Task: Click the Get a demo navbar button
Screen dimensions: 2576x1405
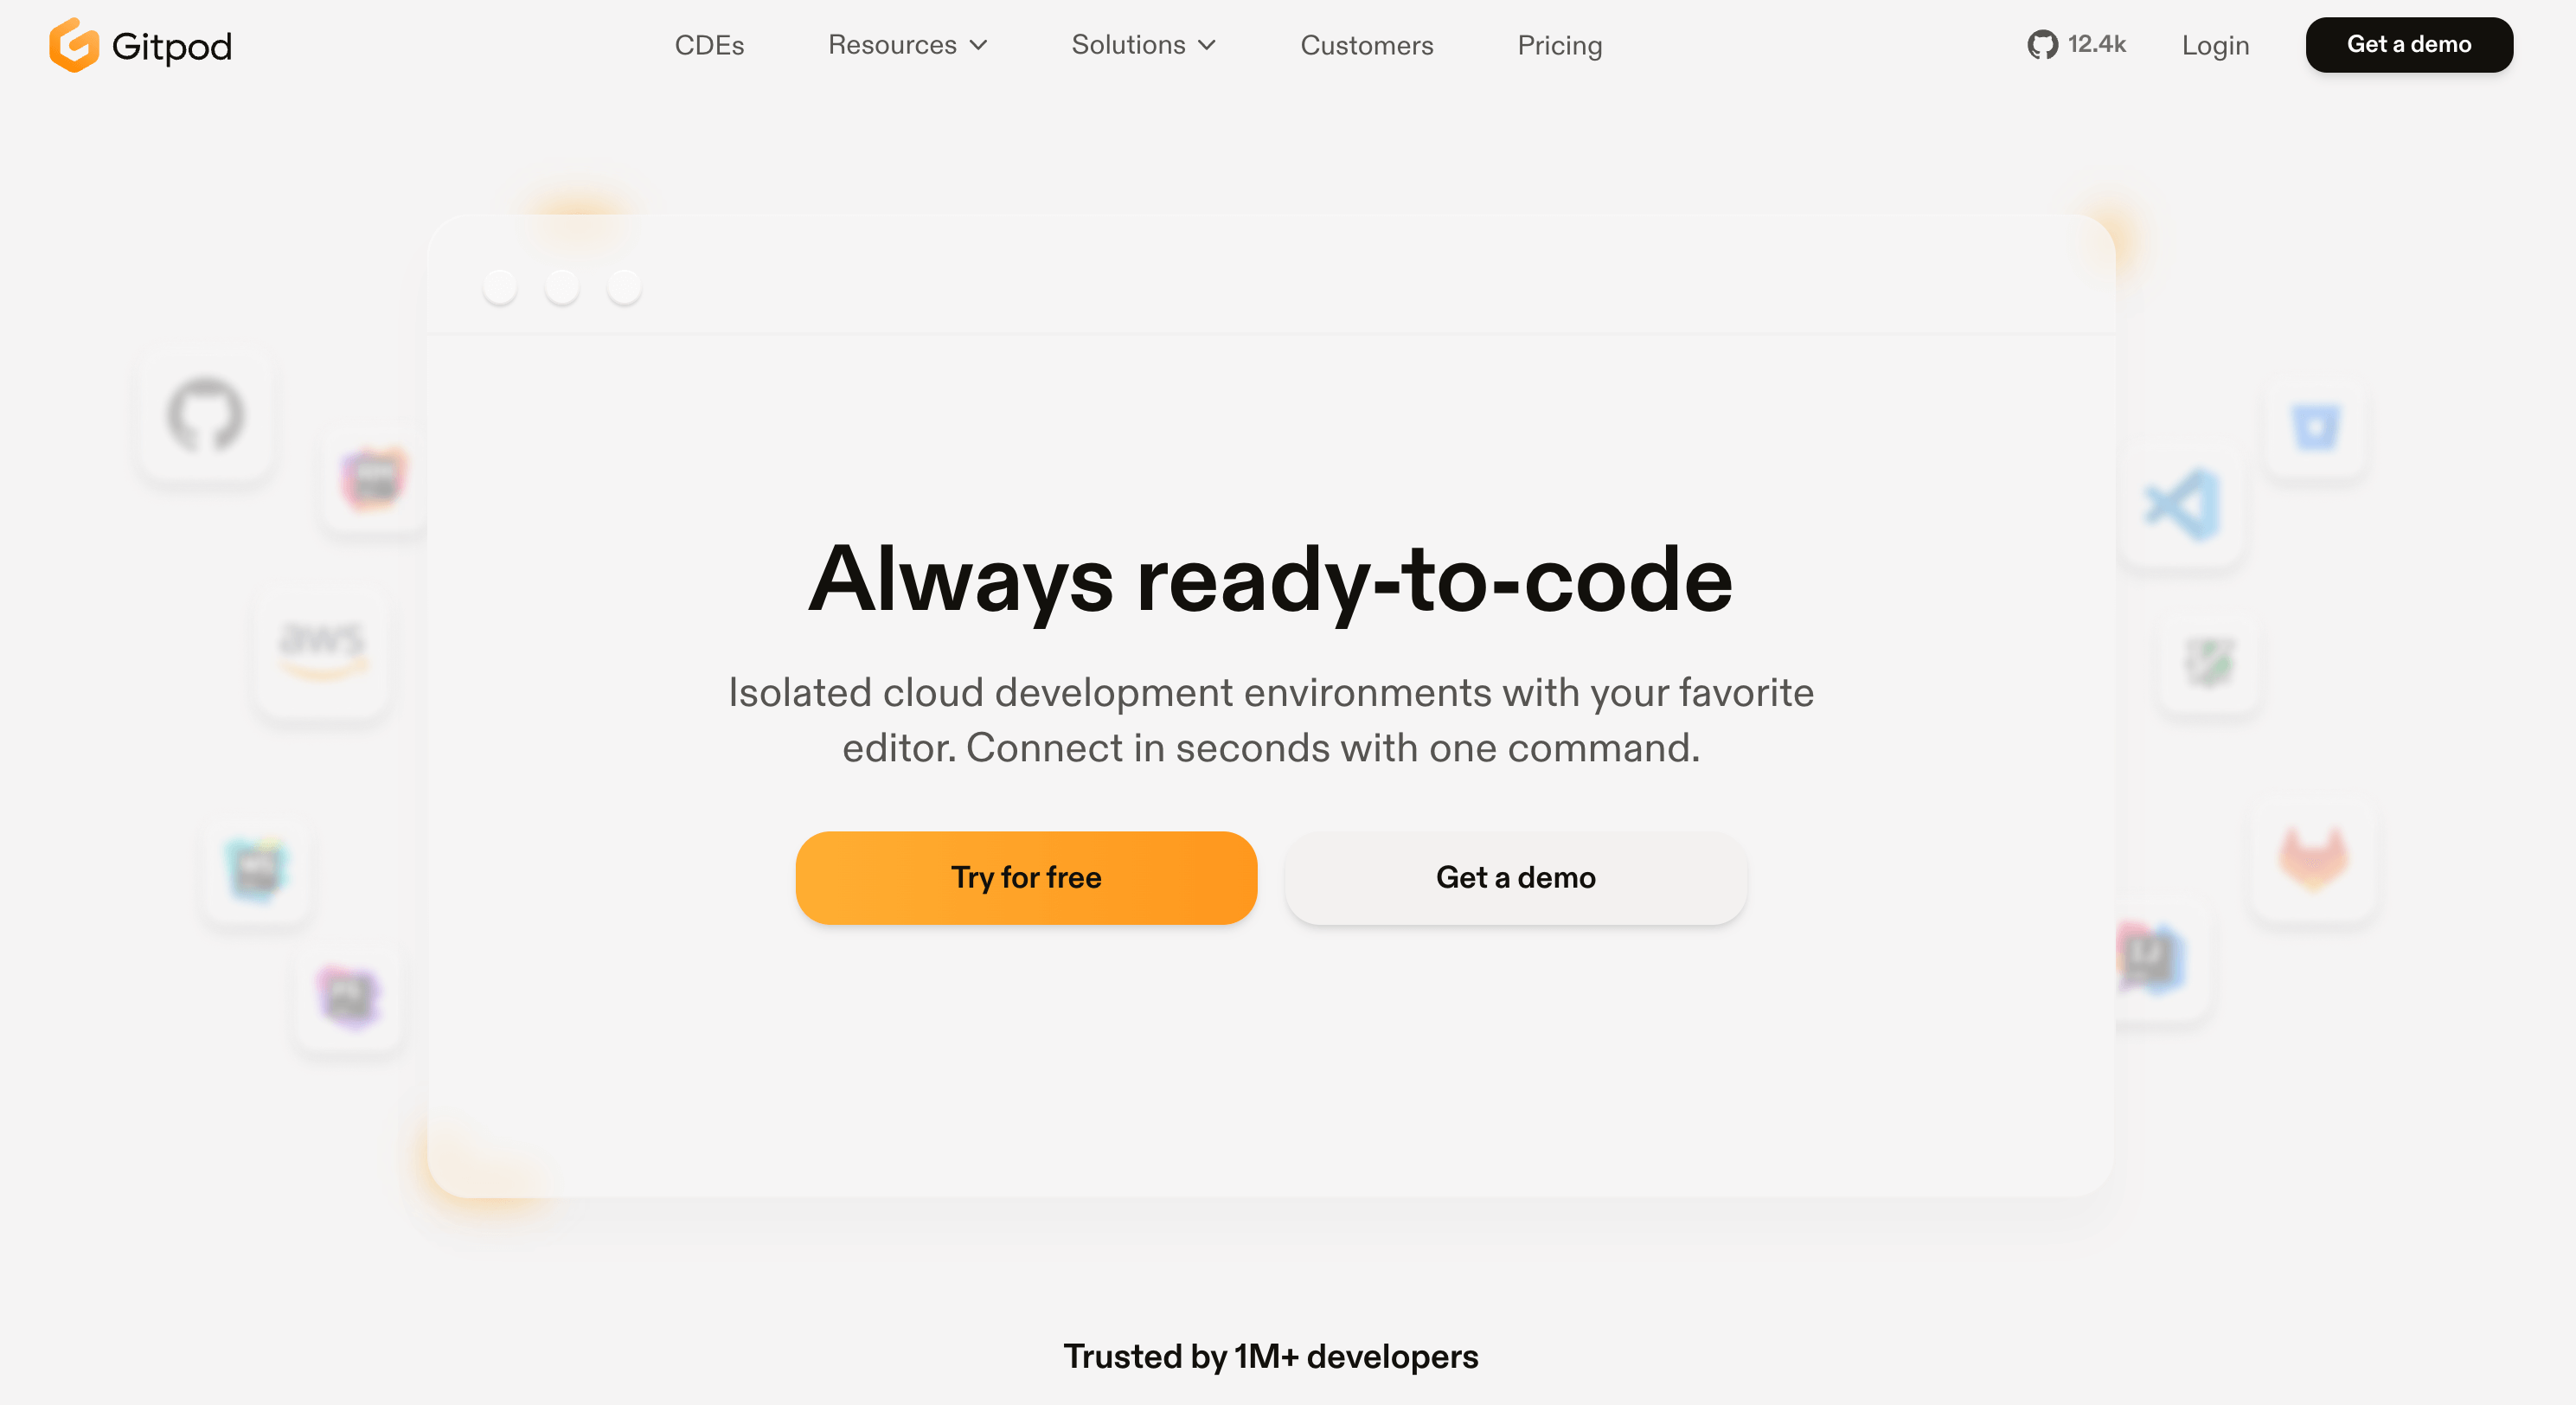Action: (2410, 43)
